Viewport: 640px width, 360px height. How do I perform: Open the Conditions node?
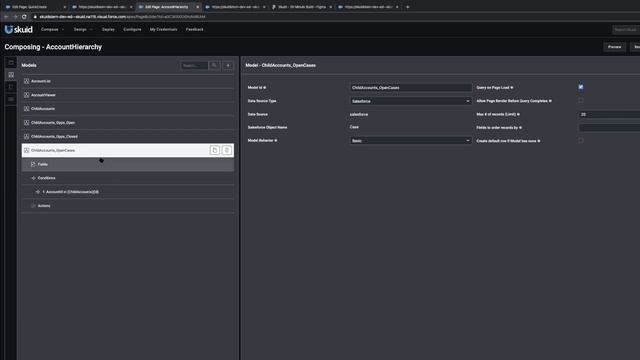[x=128, y=178]
